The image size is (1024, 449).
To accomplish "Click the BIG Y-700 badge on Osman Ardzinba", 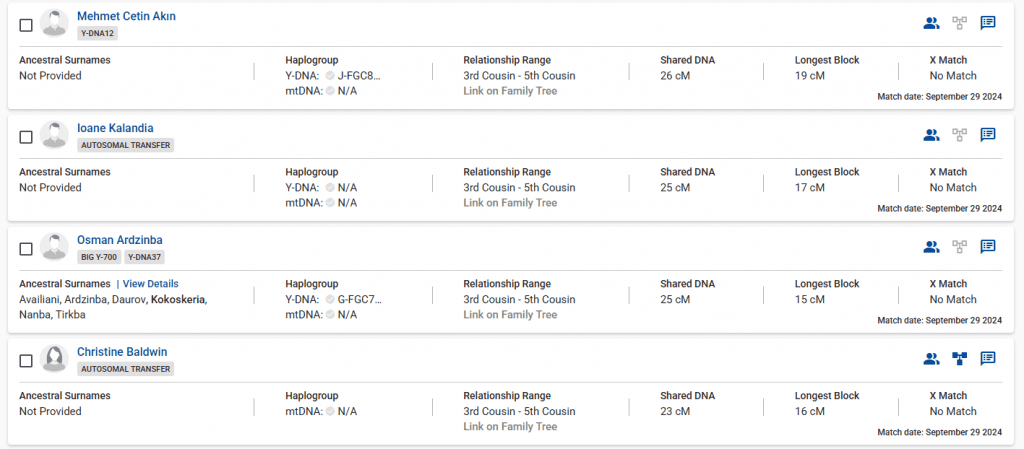I will pos(99,257).
